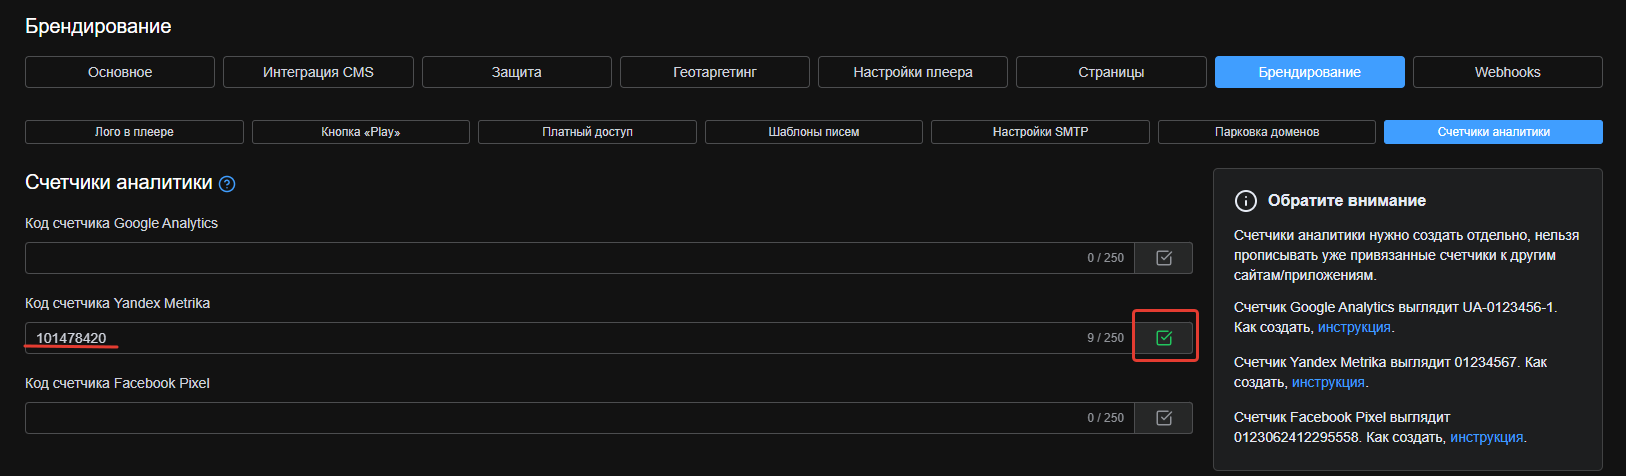Click the 9 / 250 character counter
The height and width of the screenshot is (476, 1626).
[x=1105, y=338]
